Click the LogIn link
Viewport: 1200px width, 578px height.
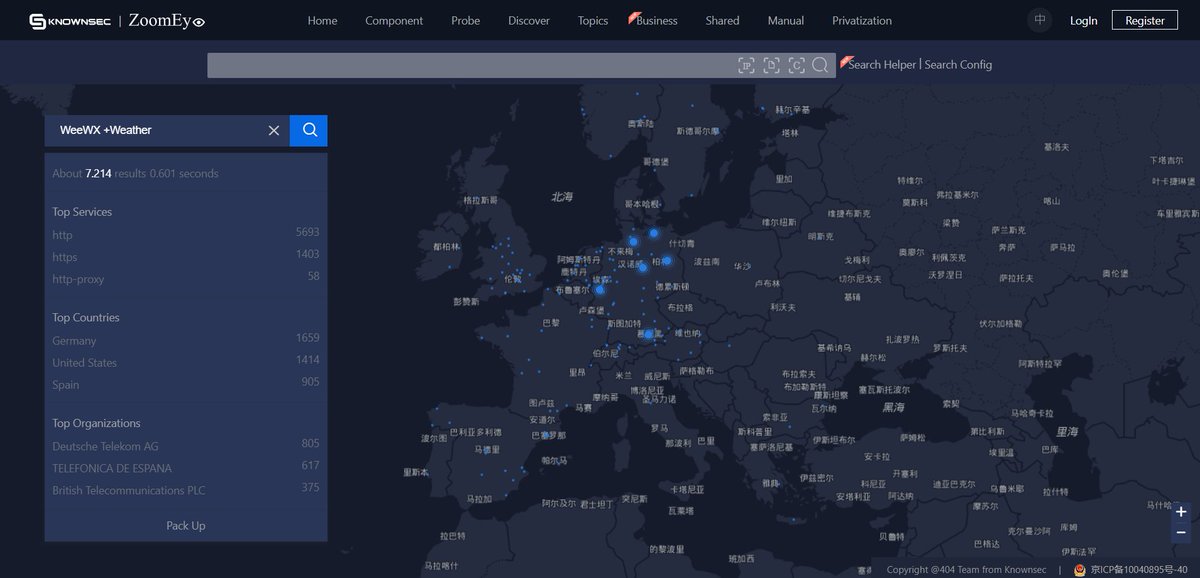1083,20
